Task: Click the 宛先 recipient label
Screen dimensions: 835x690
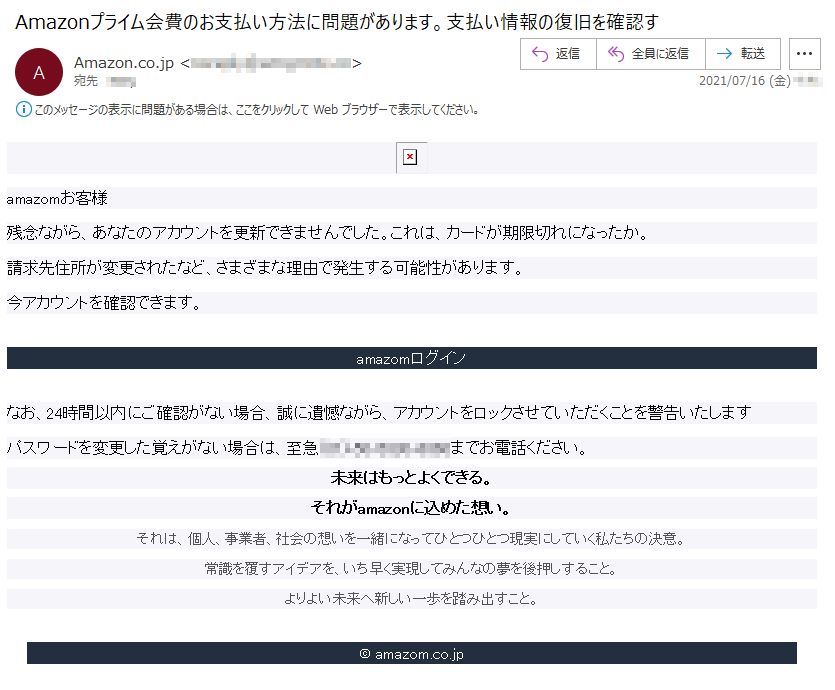Action: pos(86,81)
